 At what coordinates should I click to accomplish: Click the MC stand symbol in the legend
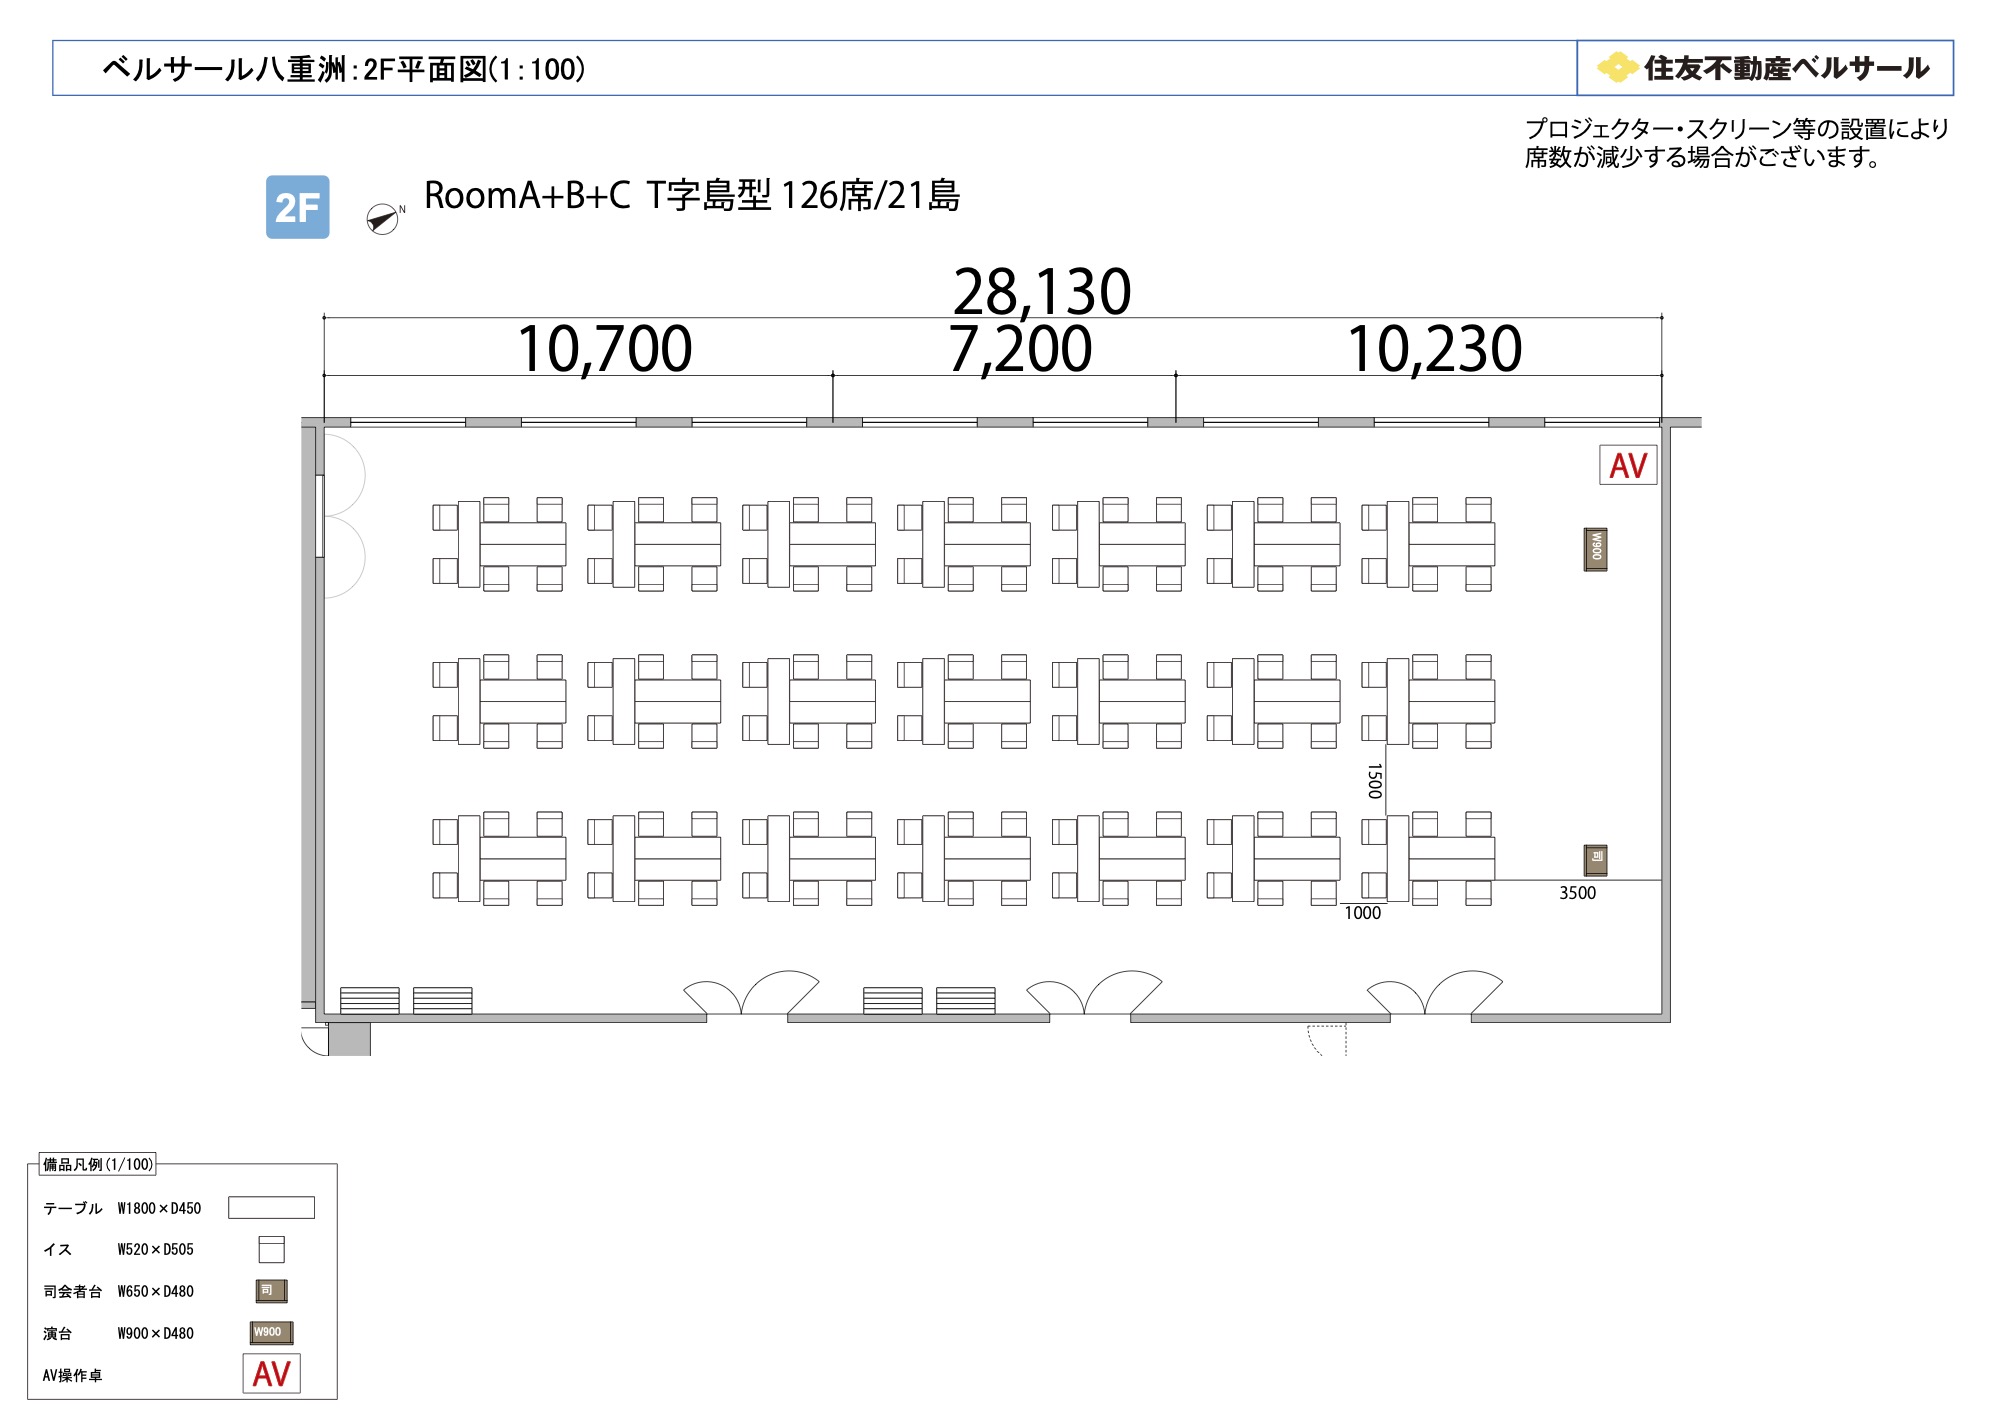[271, 1291]
